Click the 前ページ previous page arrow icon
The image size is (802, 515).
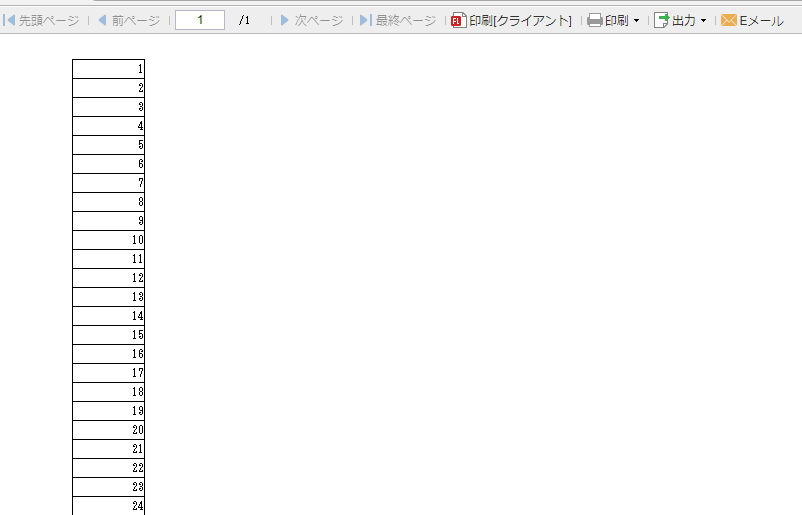pos(102,20)
